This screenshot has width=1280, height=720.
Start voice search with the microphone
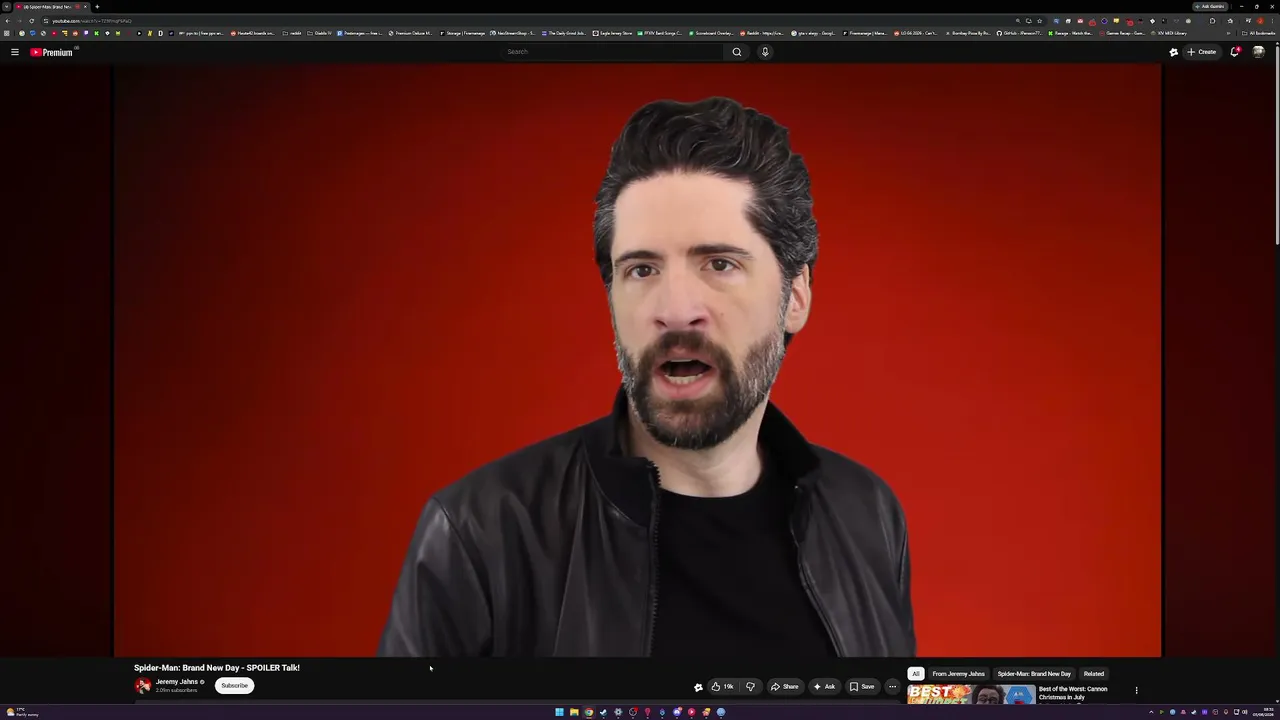click(x=765, y=52)
